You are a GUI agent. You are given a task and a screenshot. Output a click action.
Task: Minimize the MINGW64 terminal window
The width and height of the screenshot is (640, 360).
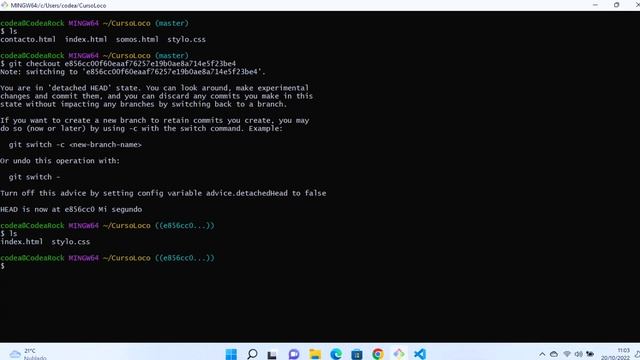pos(595,5)
